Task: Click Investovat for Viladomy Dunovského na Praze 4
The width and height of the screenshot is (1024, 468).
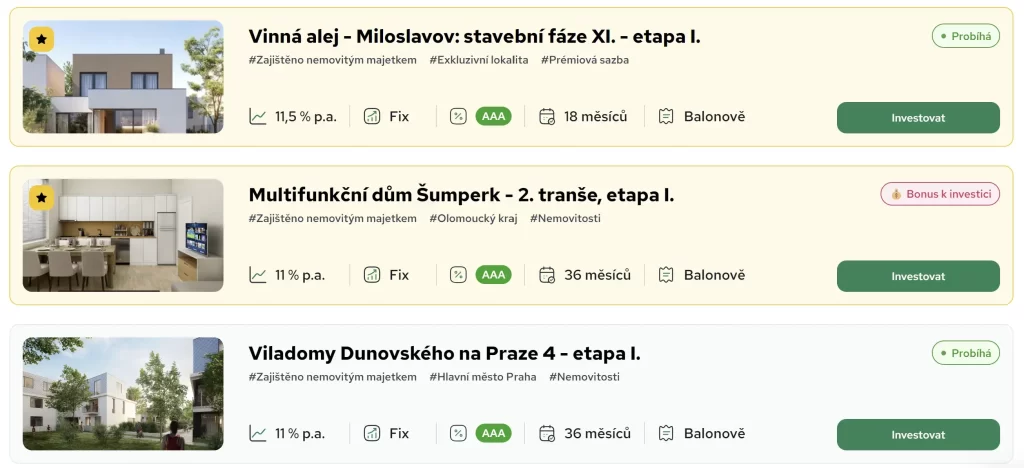Action: tap(918, 435)
